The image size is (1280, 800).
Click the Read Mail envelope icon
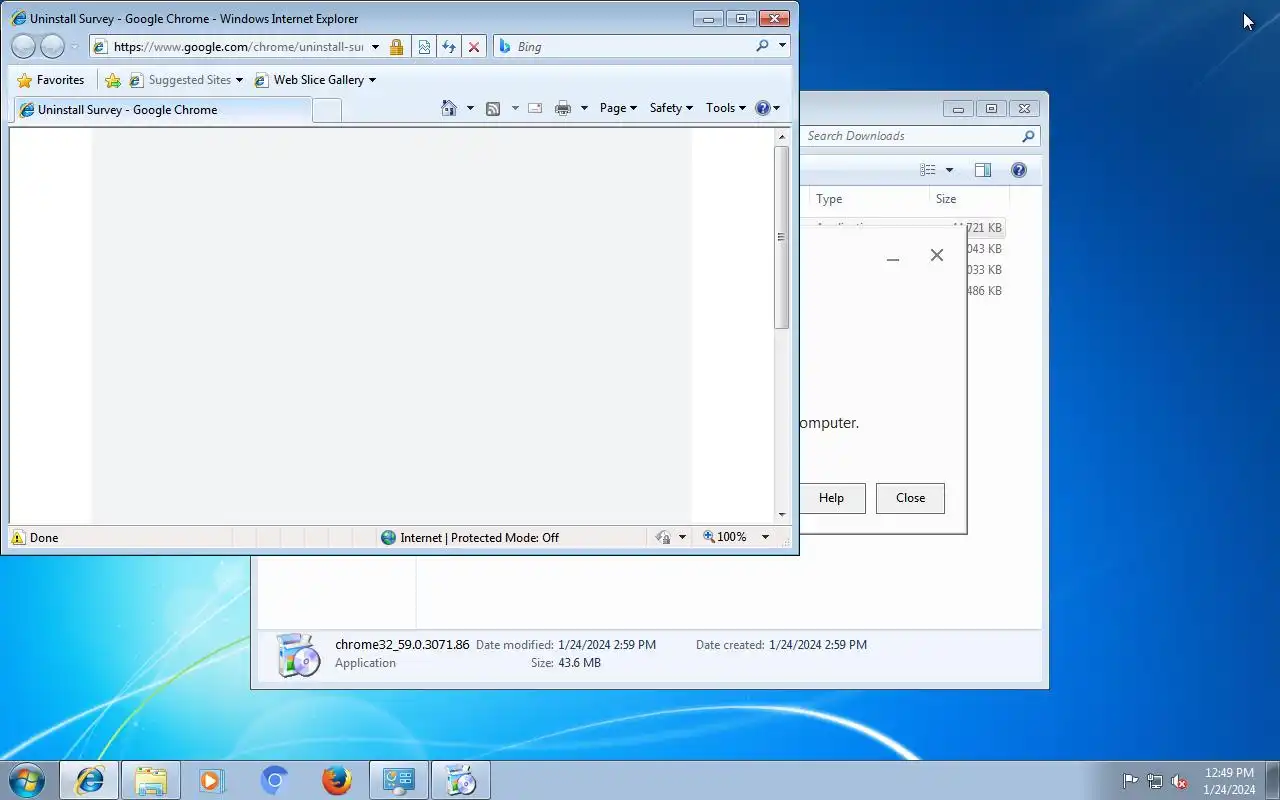(535, 108)
